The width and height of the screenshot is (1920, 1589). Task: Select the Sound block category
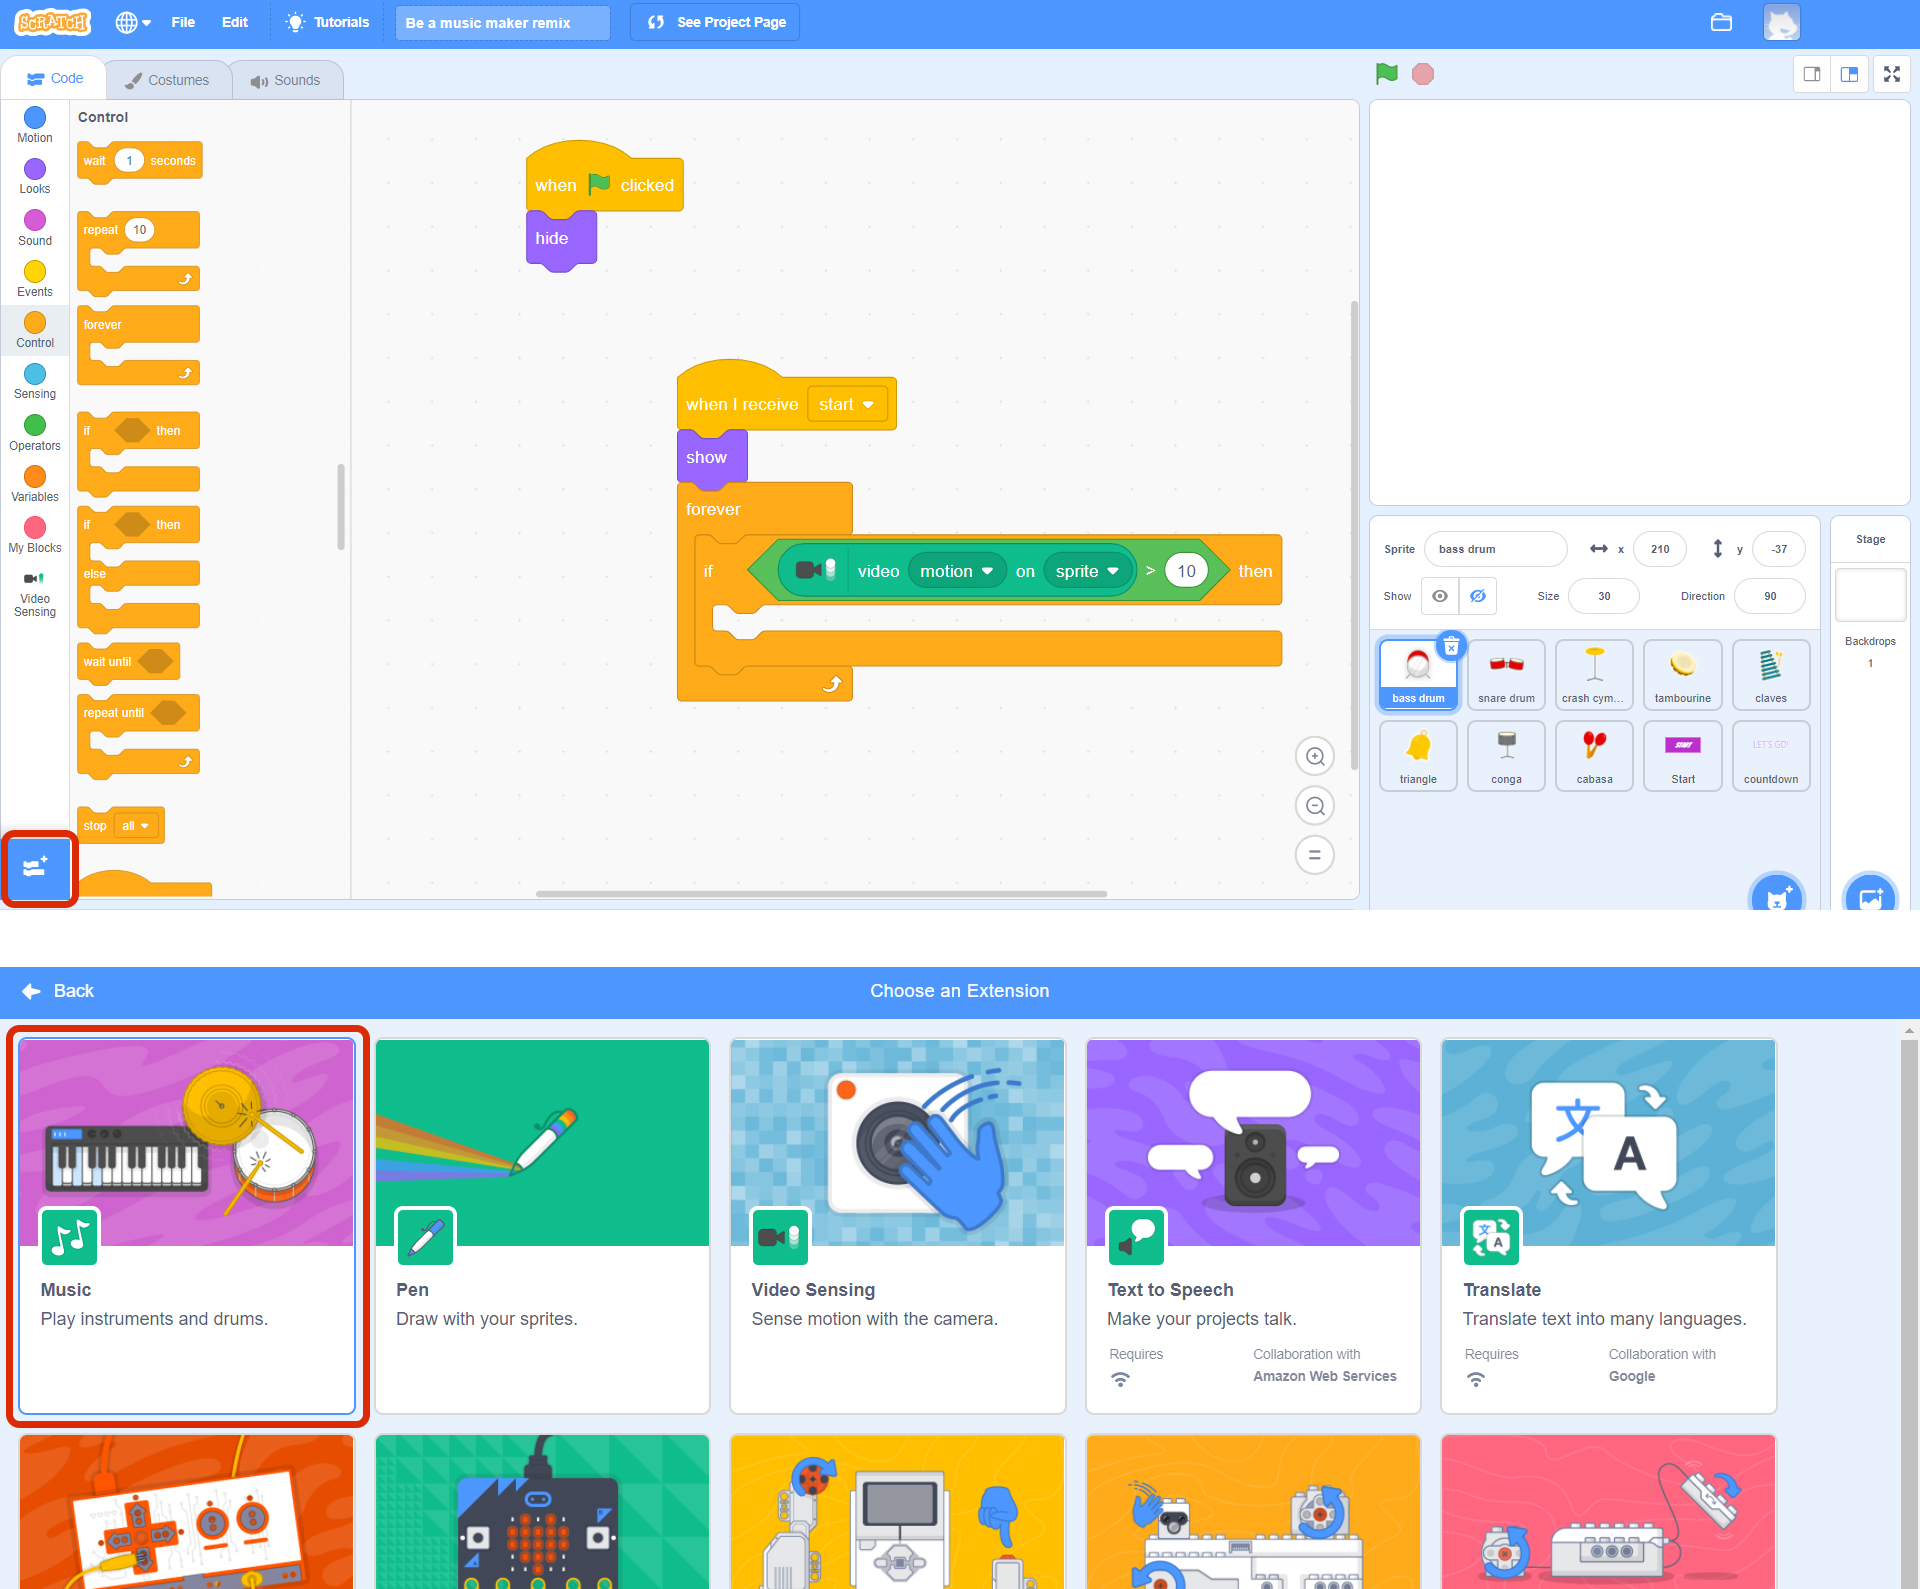[35, 228]
